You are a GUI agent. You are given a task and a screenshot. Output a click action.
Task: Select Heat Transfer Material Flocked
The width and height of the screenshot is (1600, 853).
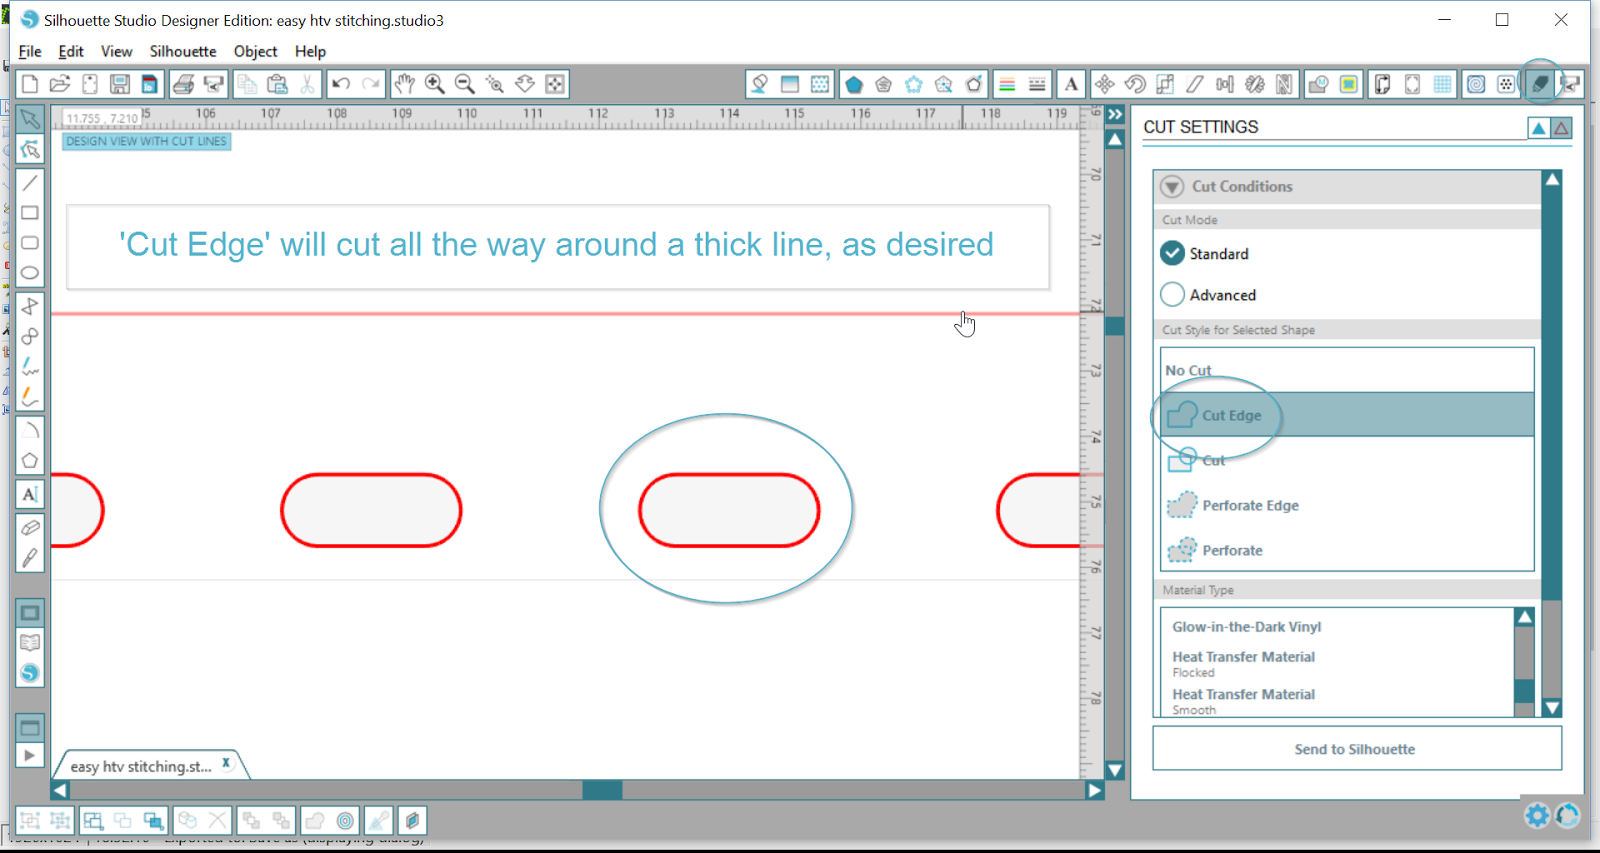1244,664
